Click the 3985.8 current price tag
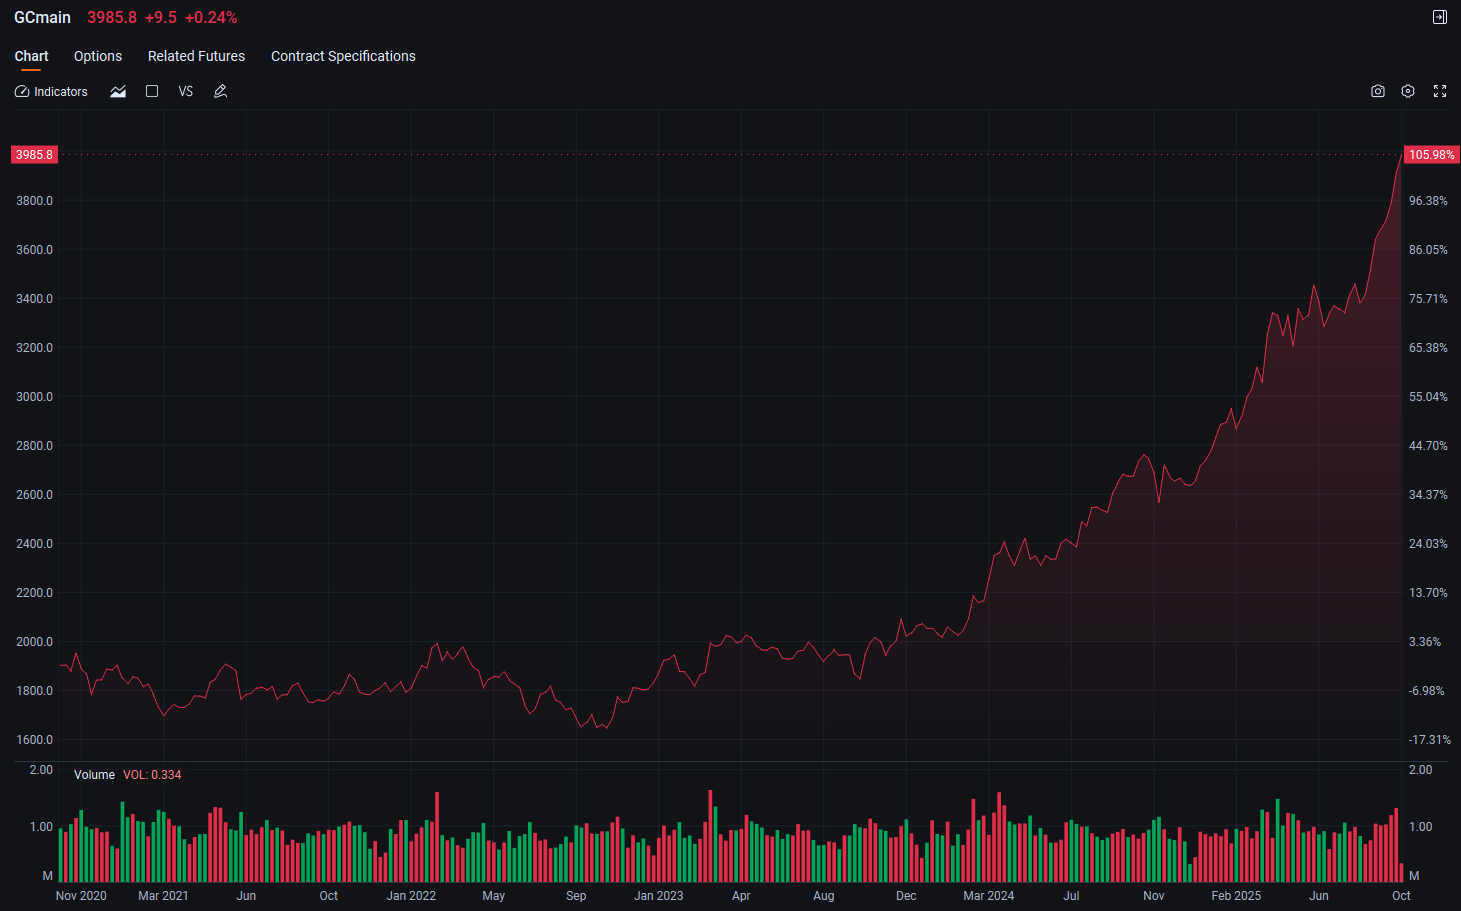1461x911 pixels. pos(34,154)
